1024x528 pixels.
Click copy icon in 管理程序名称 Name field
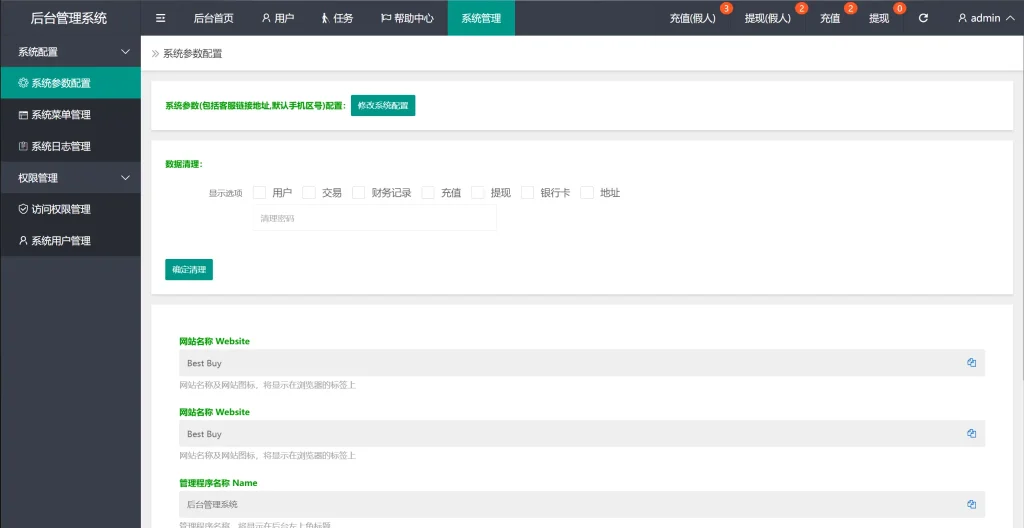coord(971,504)
